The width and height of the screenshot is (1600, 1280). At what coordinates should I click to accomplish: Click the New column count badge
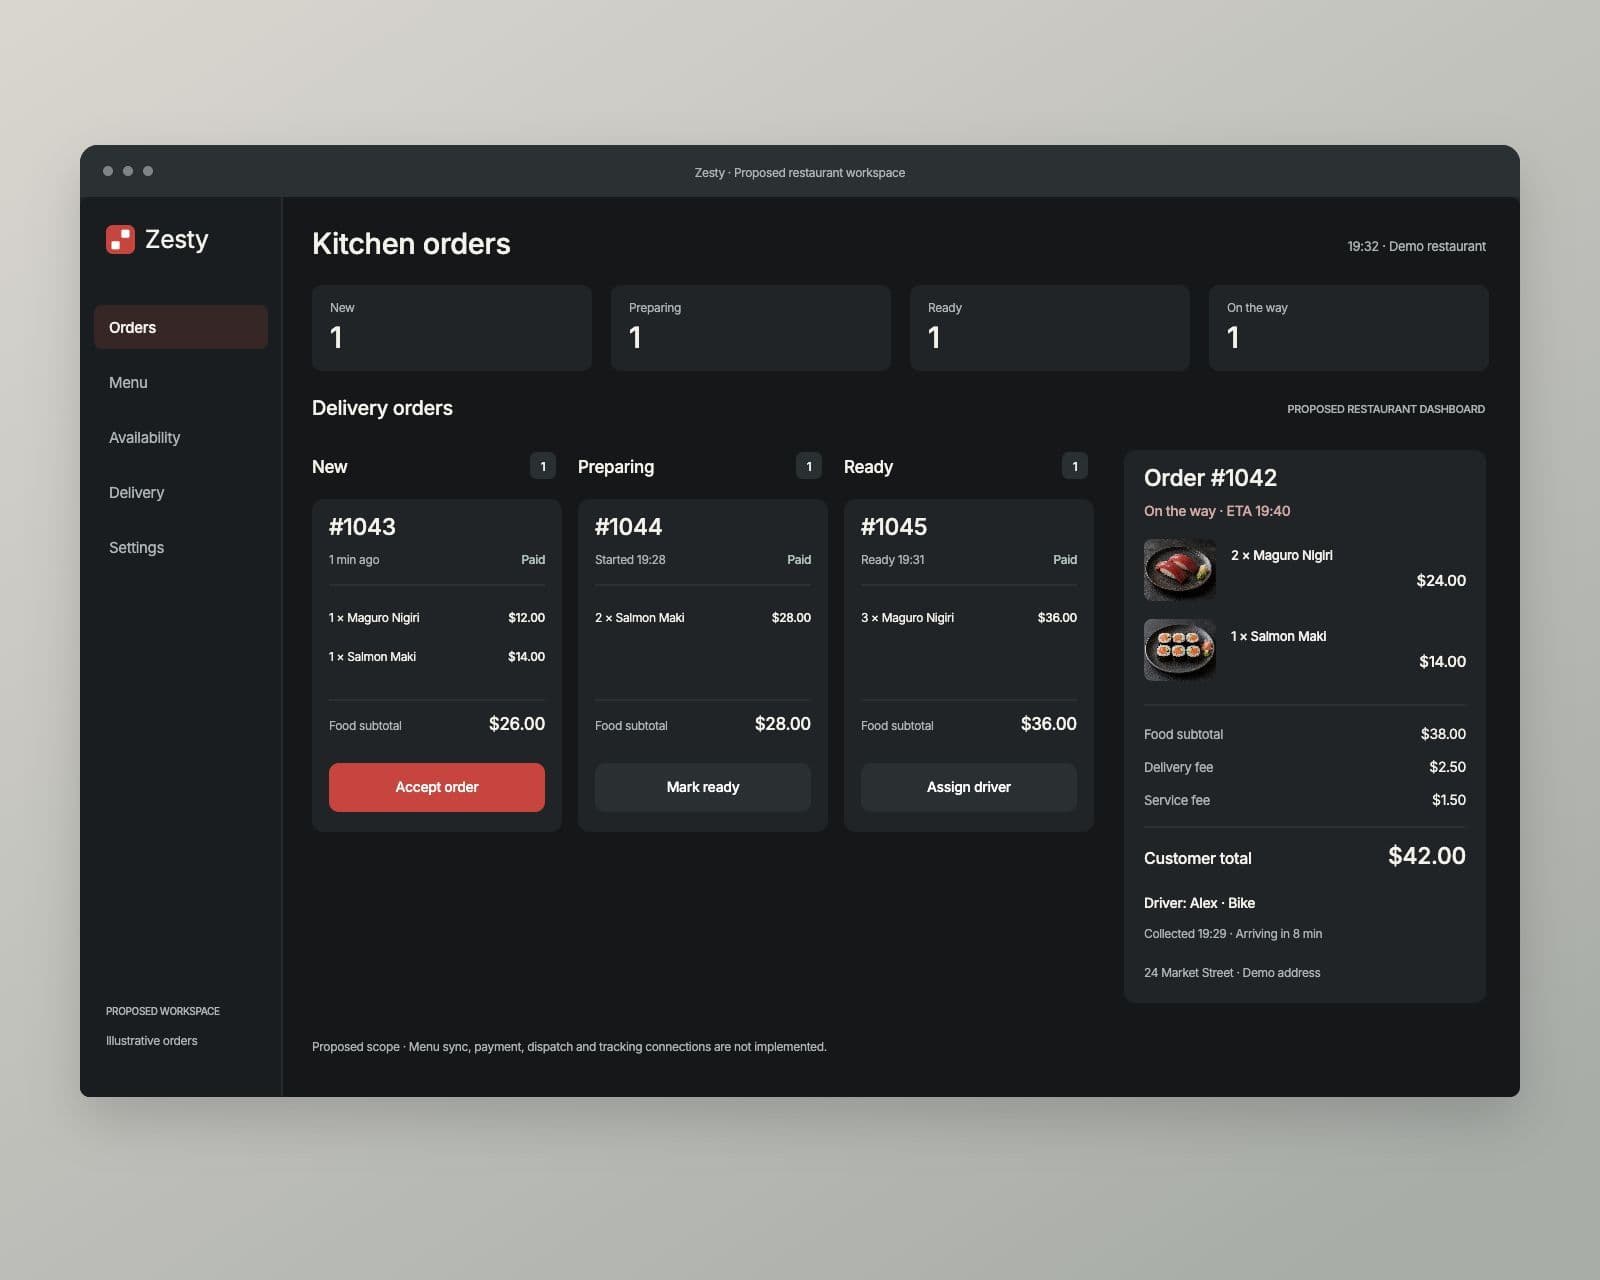coord(543,466)
